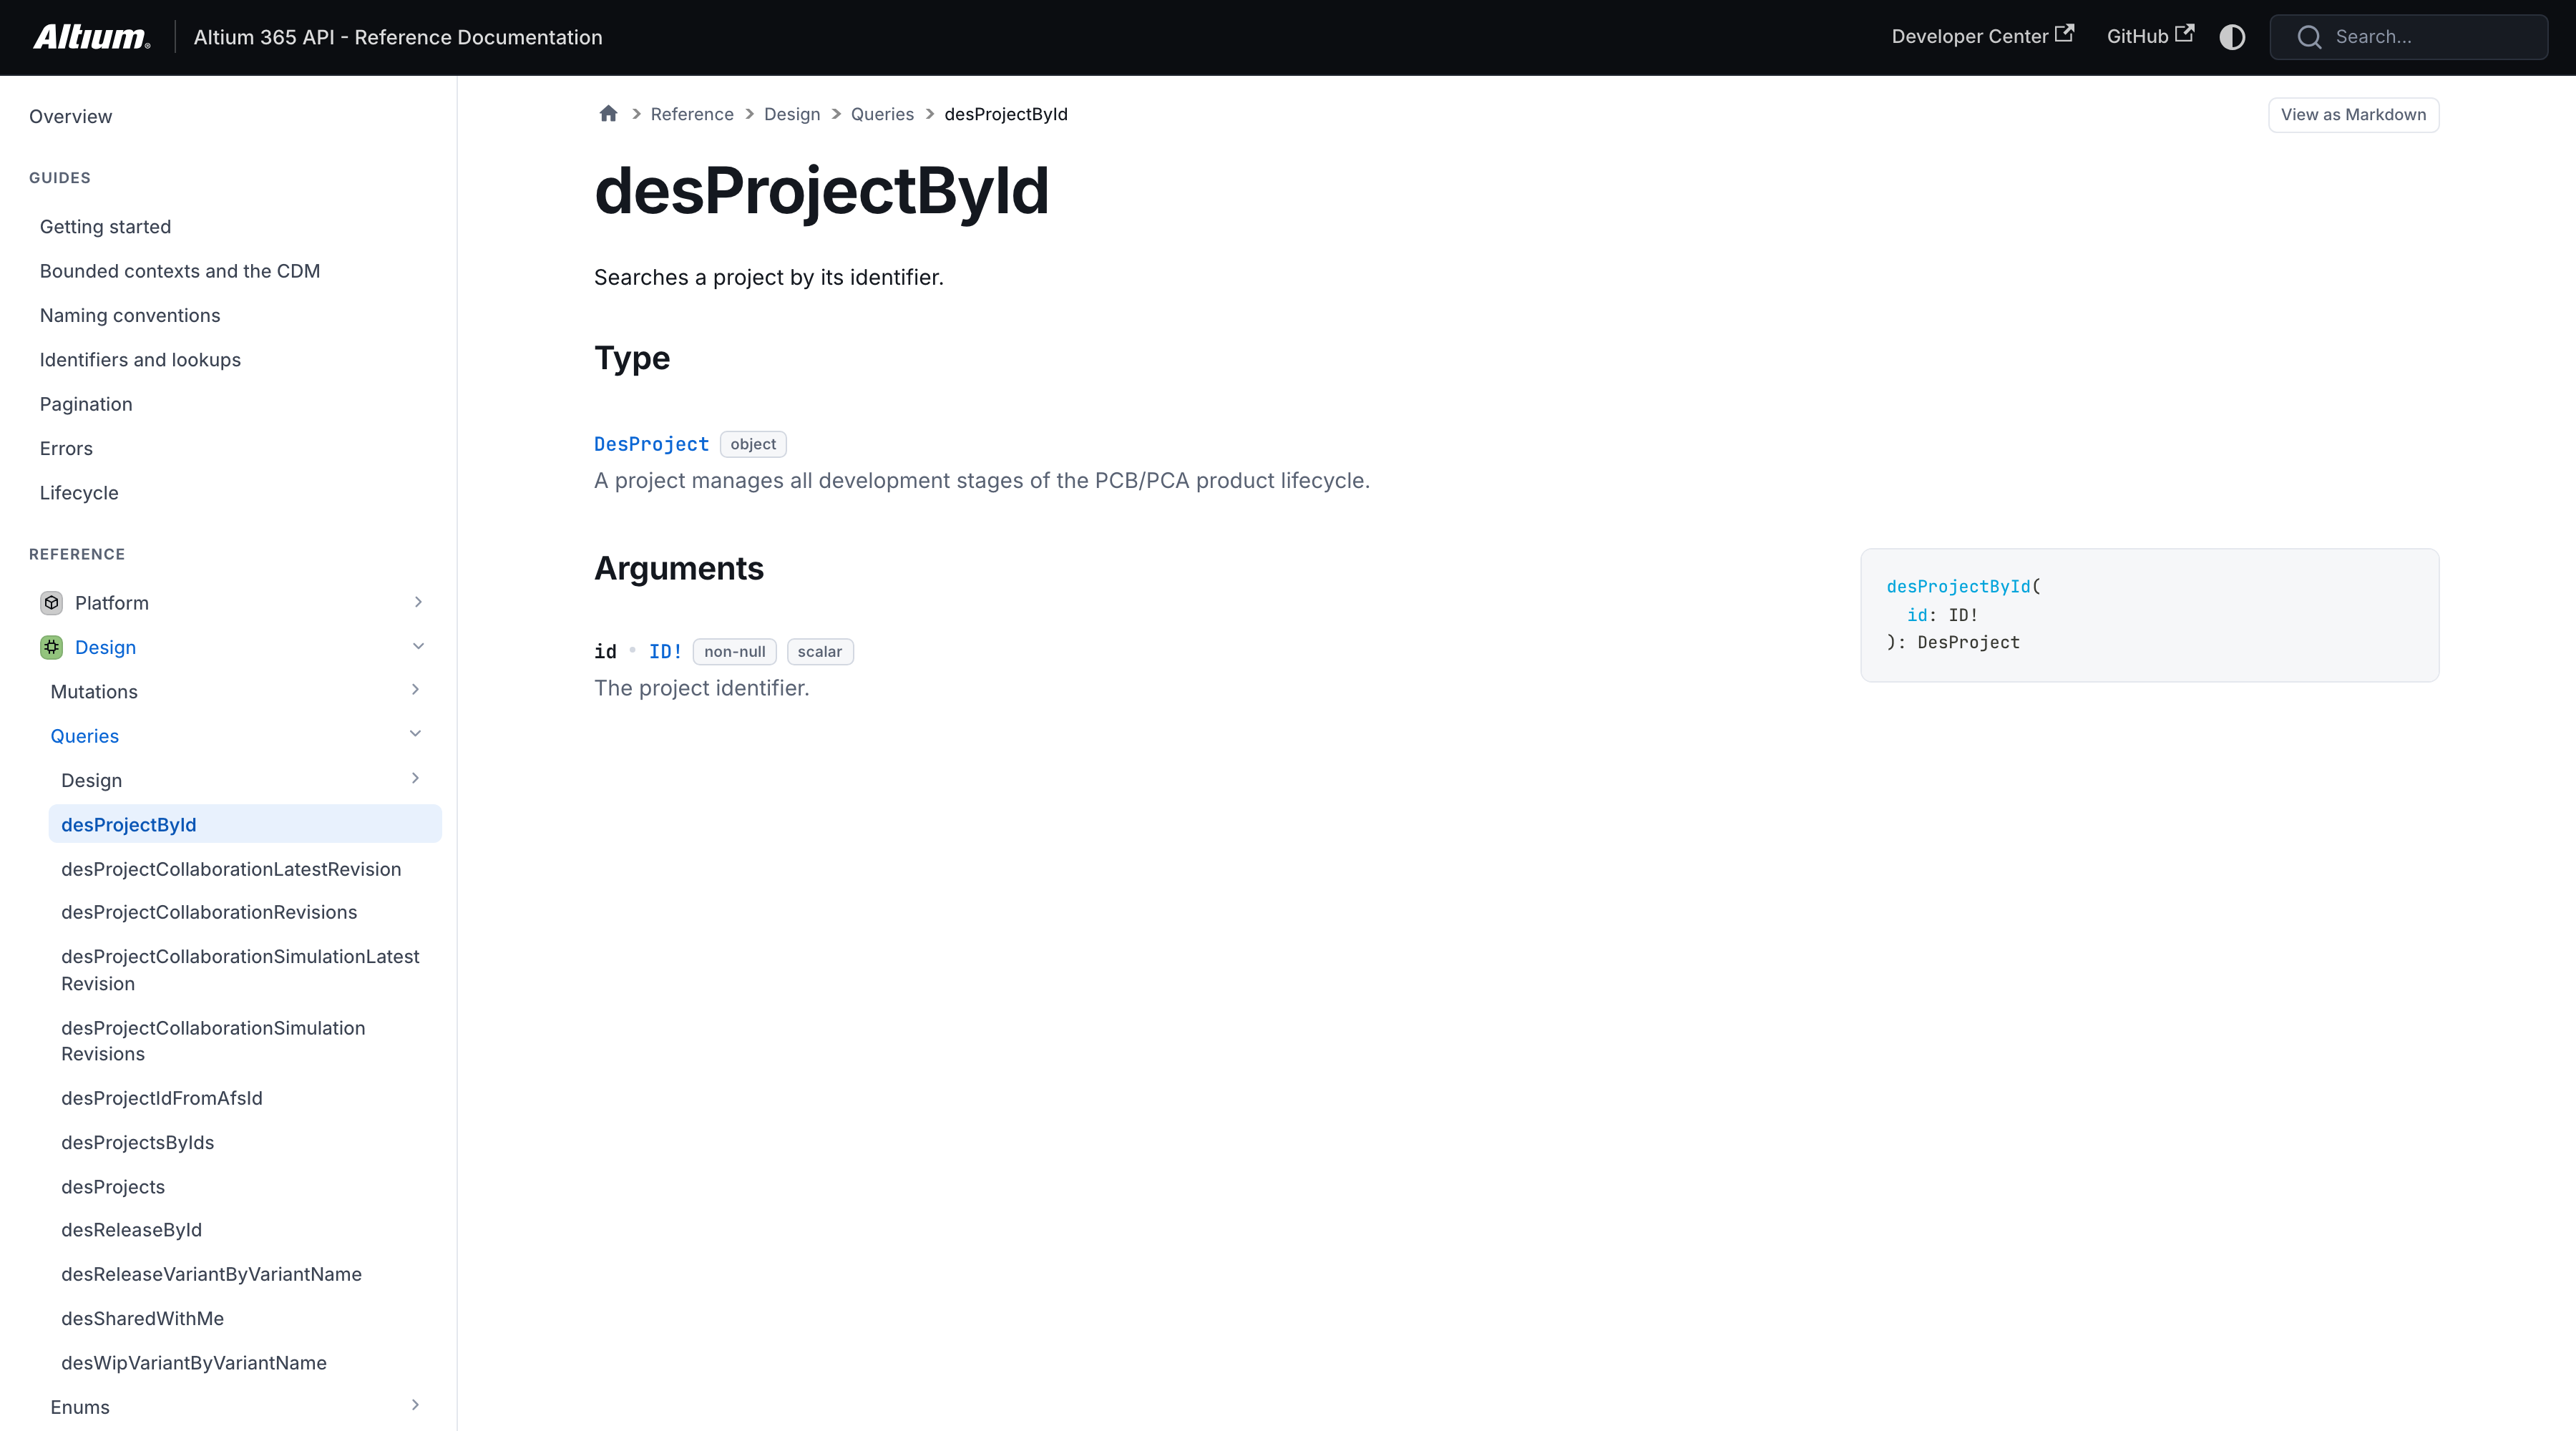Open Bounded contexts and the CDM

coord(180,271)
